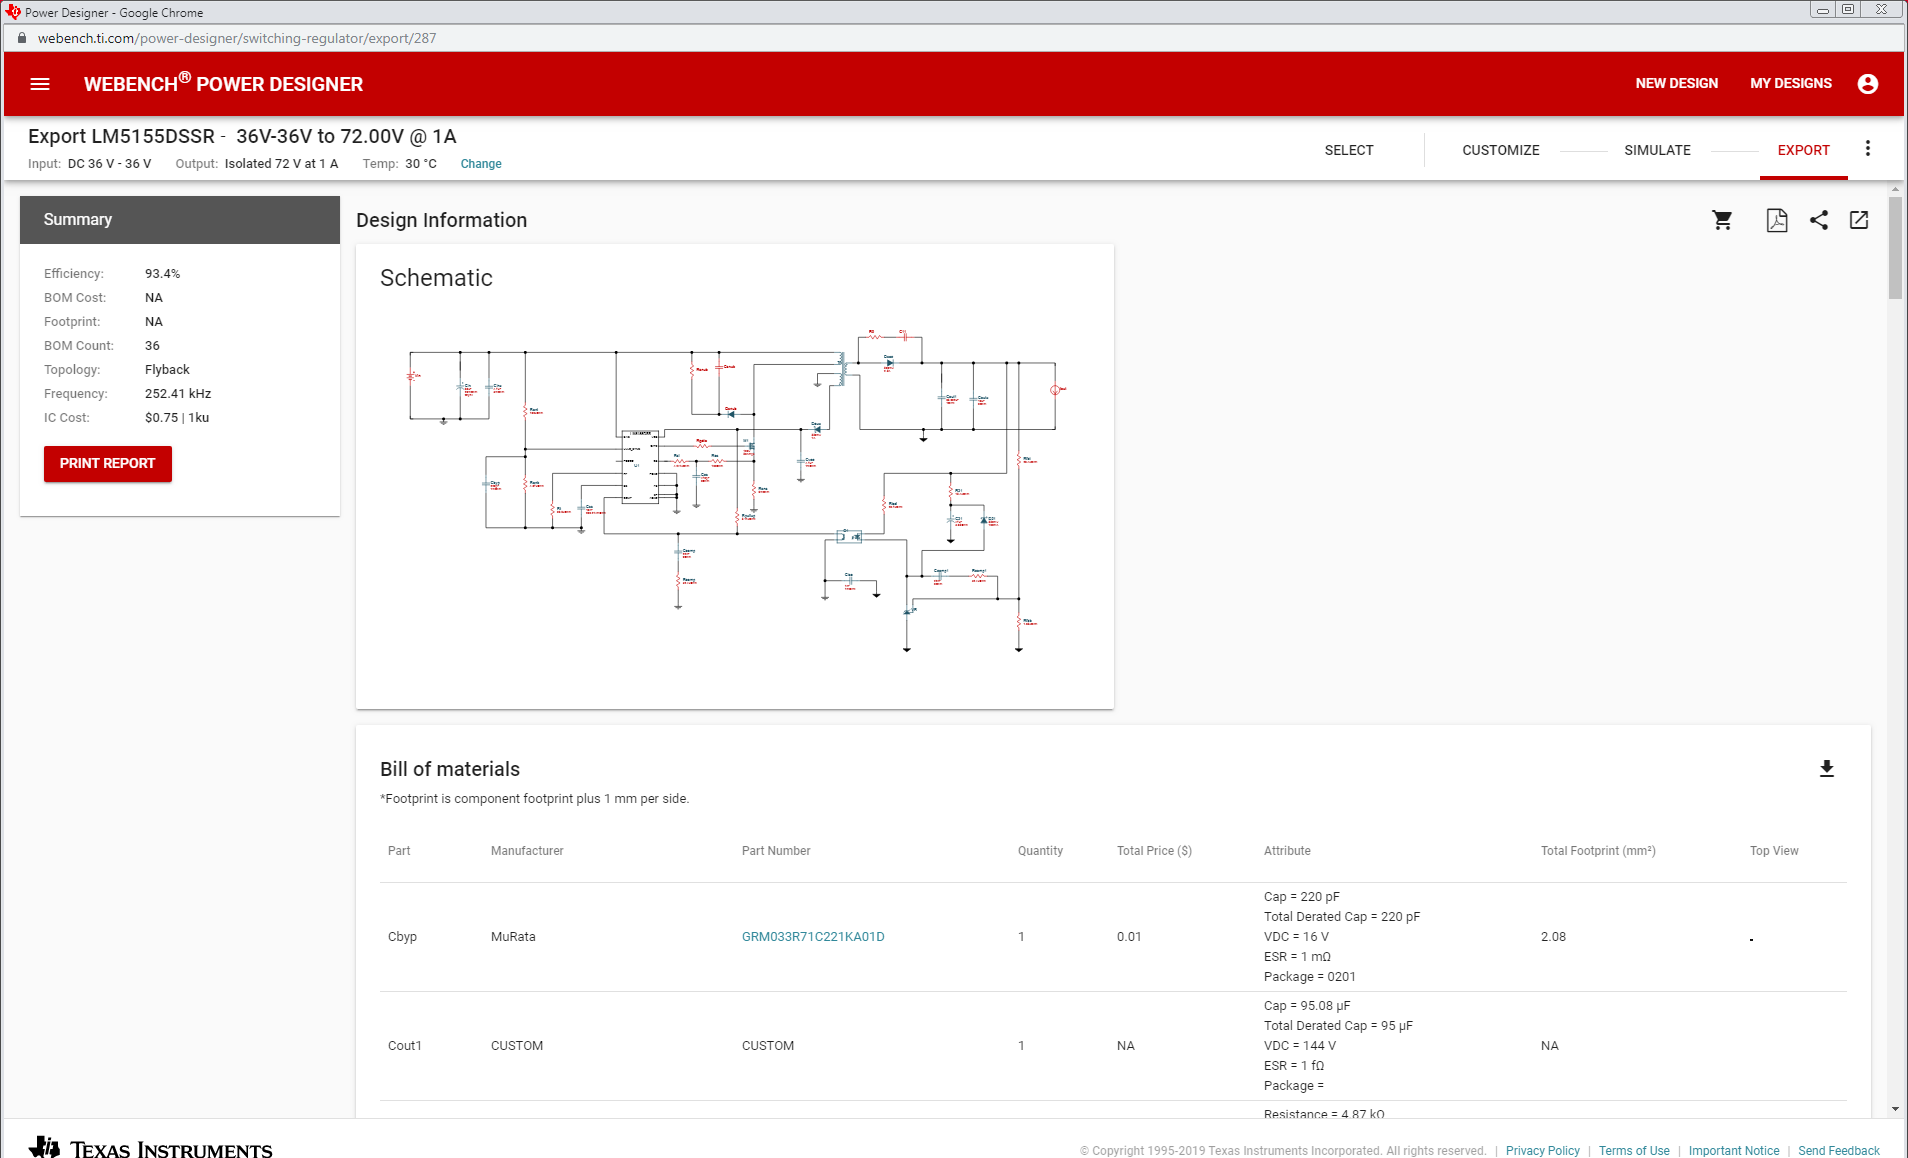
Task: Click the browser address bar URL
Action: [237, 38]
